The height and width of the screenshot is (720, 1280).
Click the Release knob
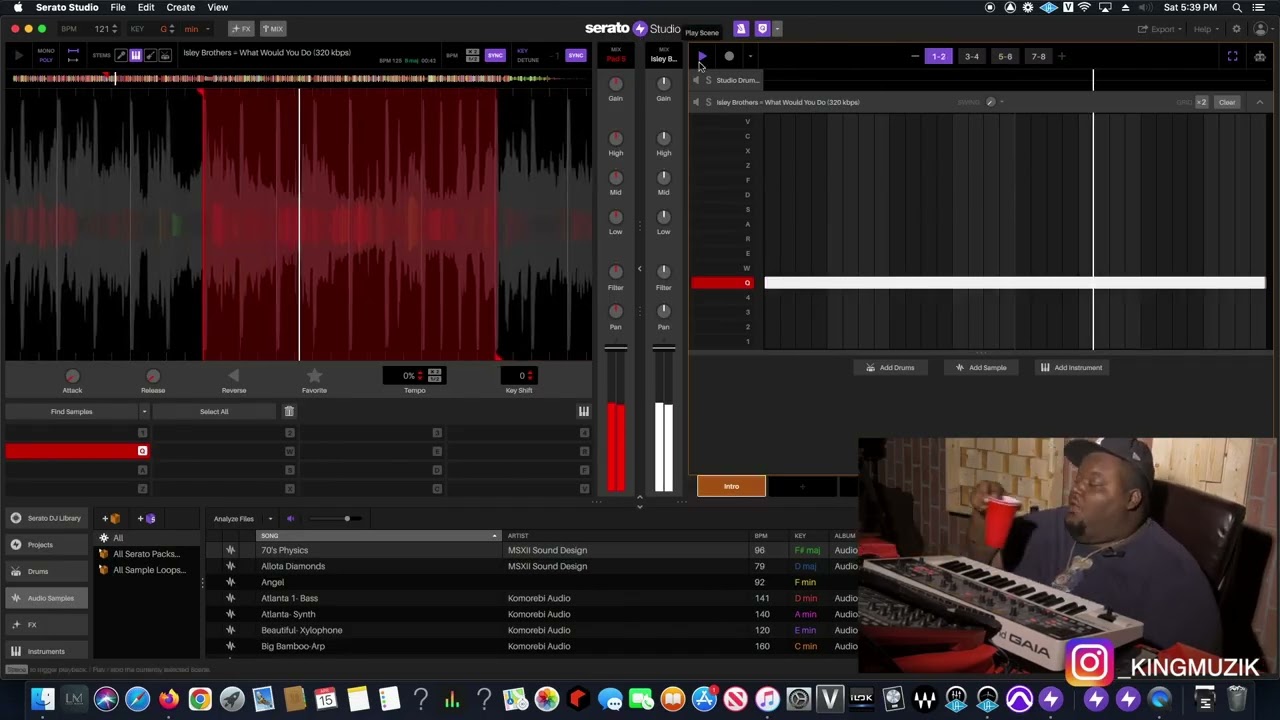pos(153,376)
